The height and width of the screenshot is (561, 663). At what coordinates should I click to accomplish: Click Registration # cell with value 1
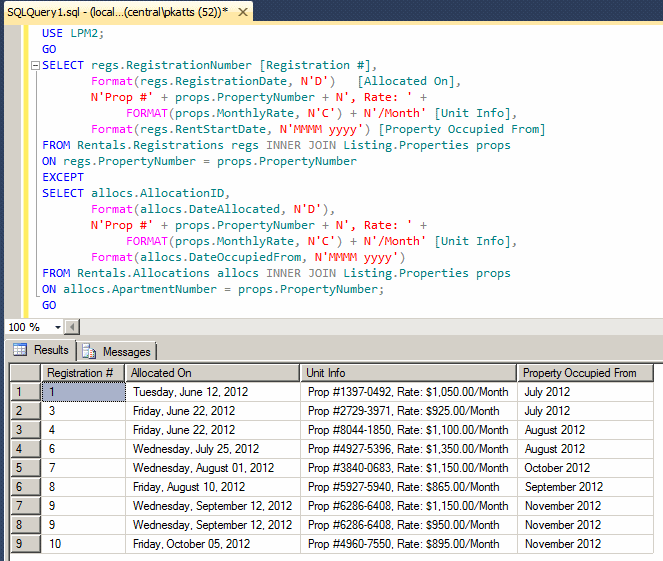point(83,392)
